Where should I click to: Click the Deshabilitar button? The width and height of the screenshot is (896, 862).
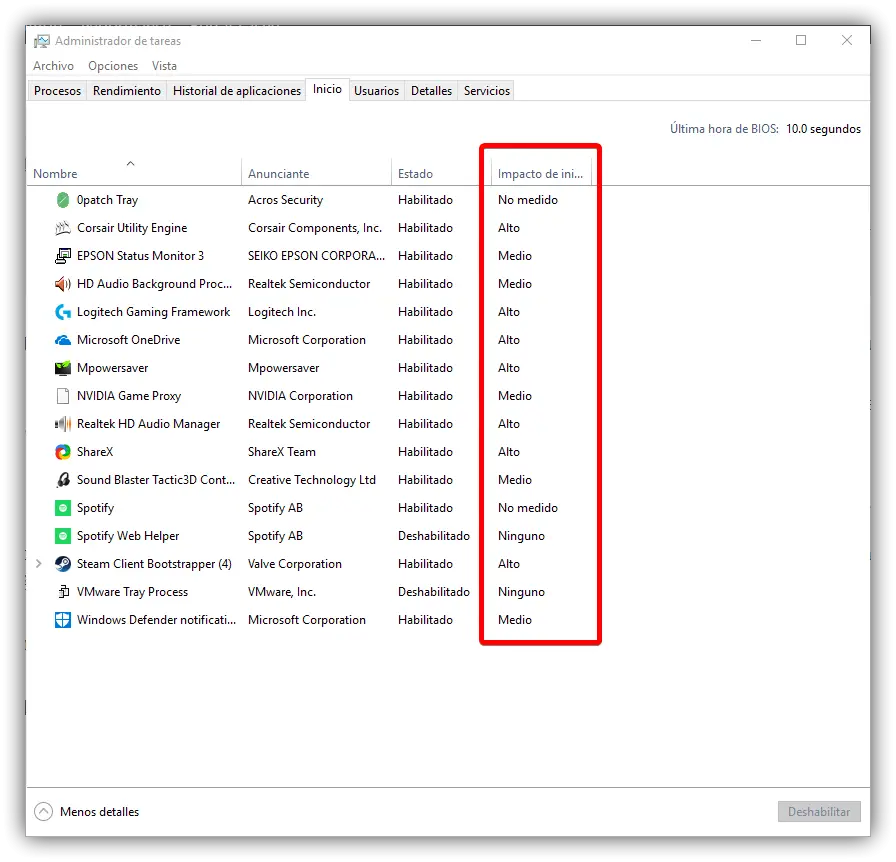point(819,812)
